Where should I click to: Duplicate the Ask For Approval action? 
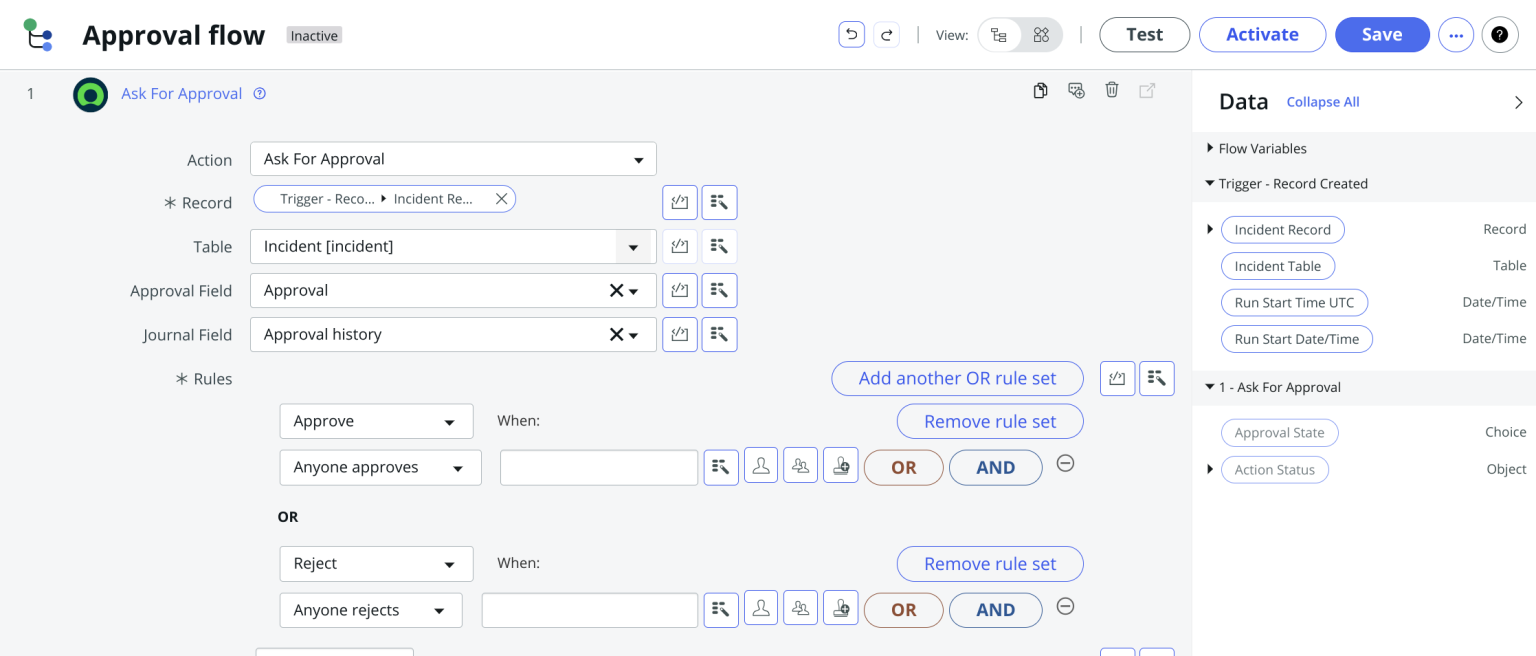click(x=1040, y=90)
